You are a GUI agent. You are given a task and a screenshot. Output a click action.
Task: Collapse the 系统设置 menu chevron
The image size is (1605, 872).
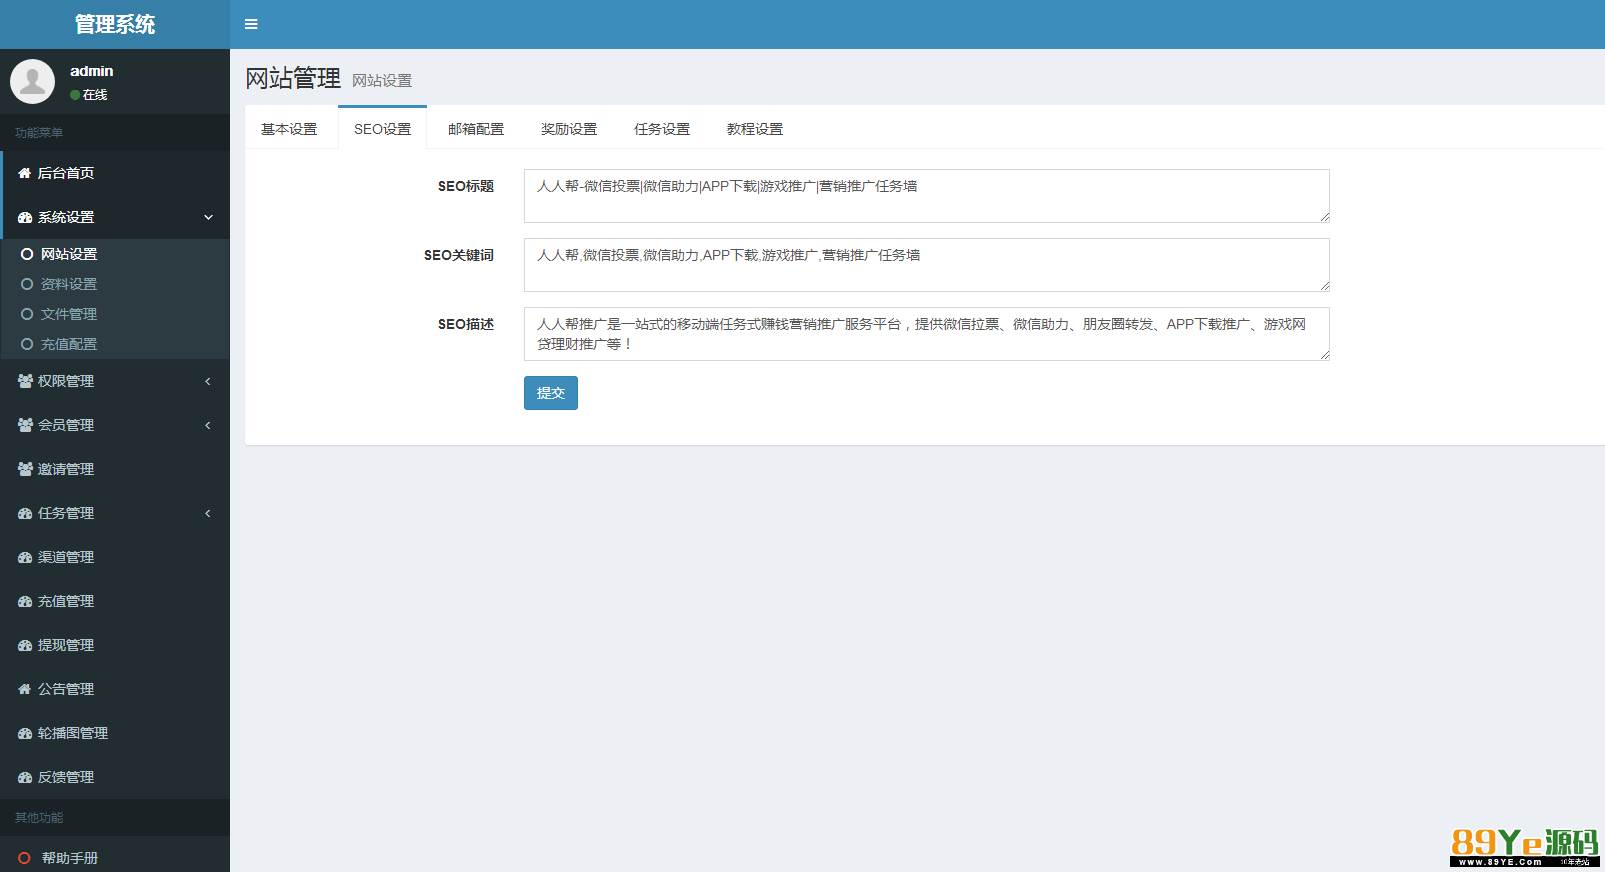coord(208,217)
